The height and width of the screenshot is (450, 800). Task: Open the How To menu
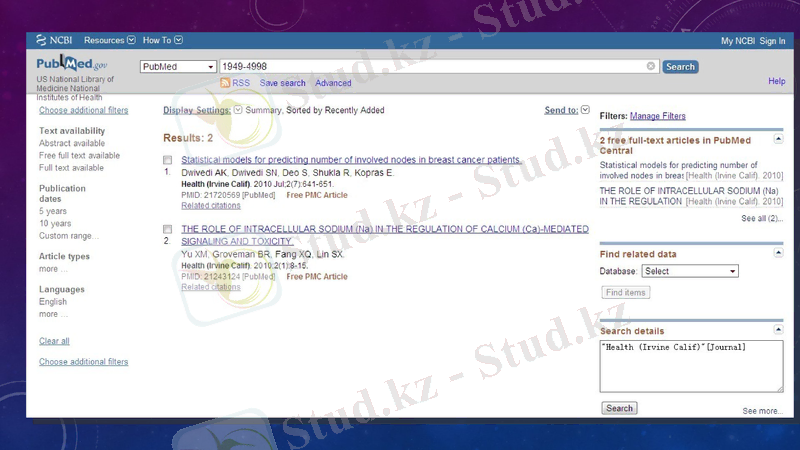tap(162, 41)
